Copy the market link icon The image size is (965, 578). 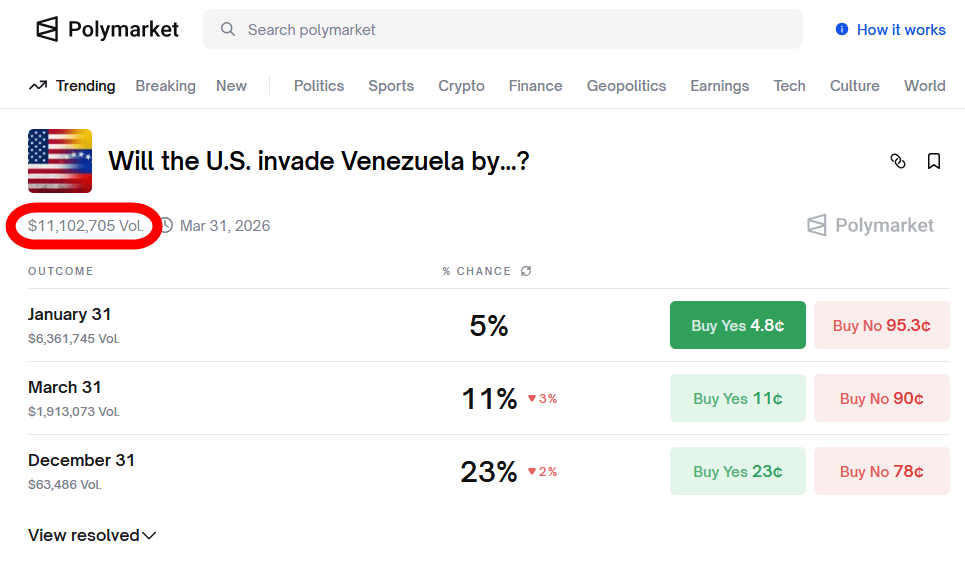pyautogui.click(x=898, y=161)
